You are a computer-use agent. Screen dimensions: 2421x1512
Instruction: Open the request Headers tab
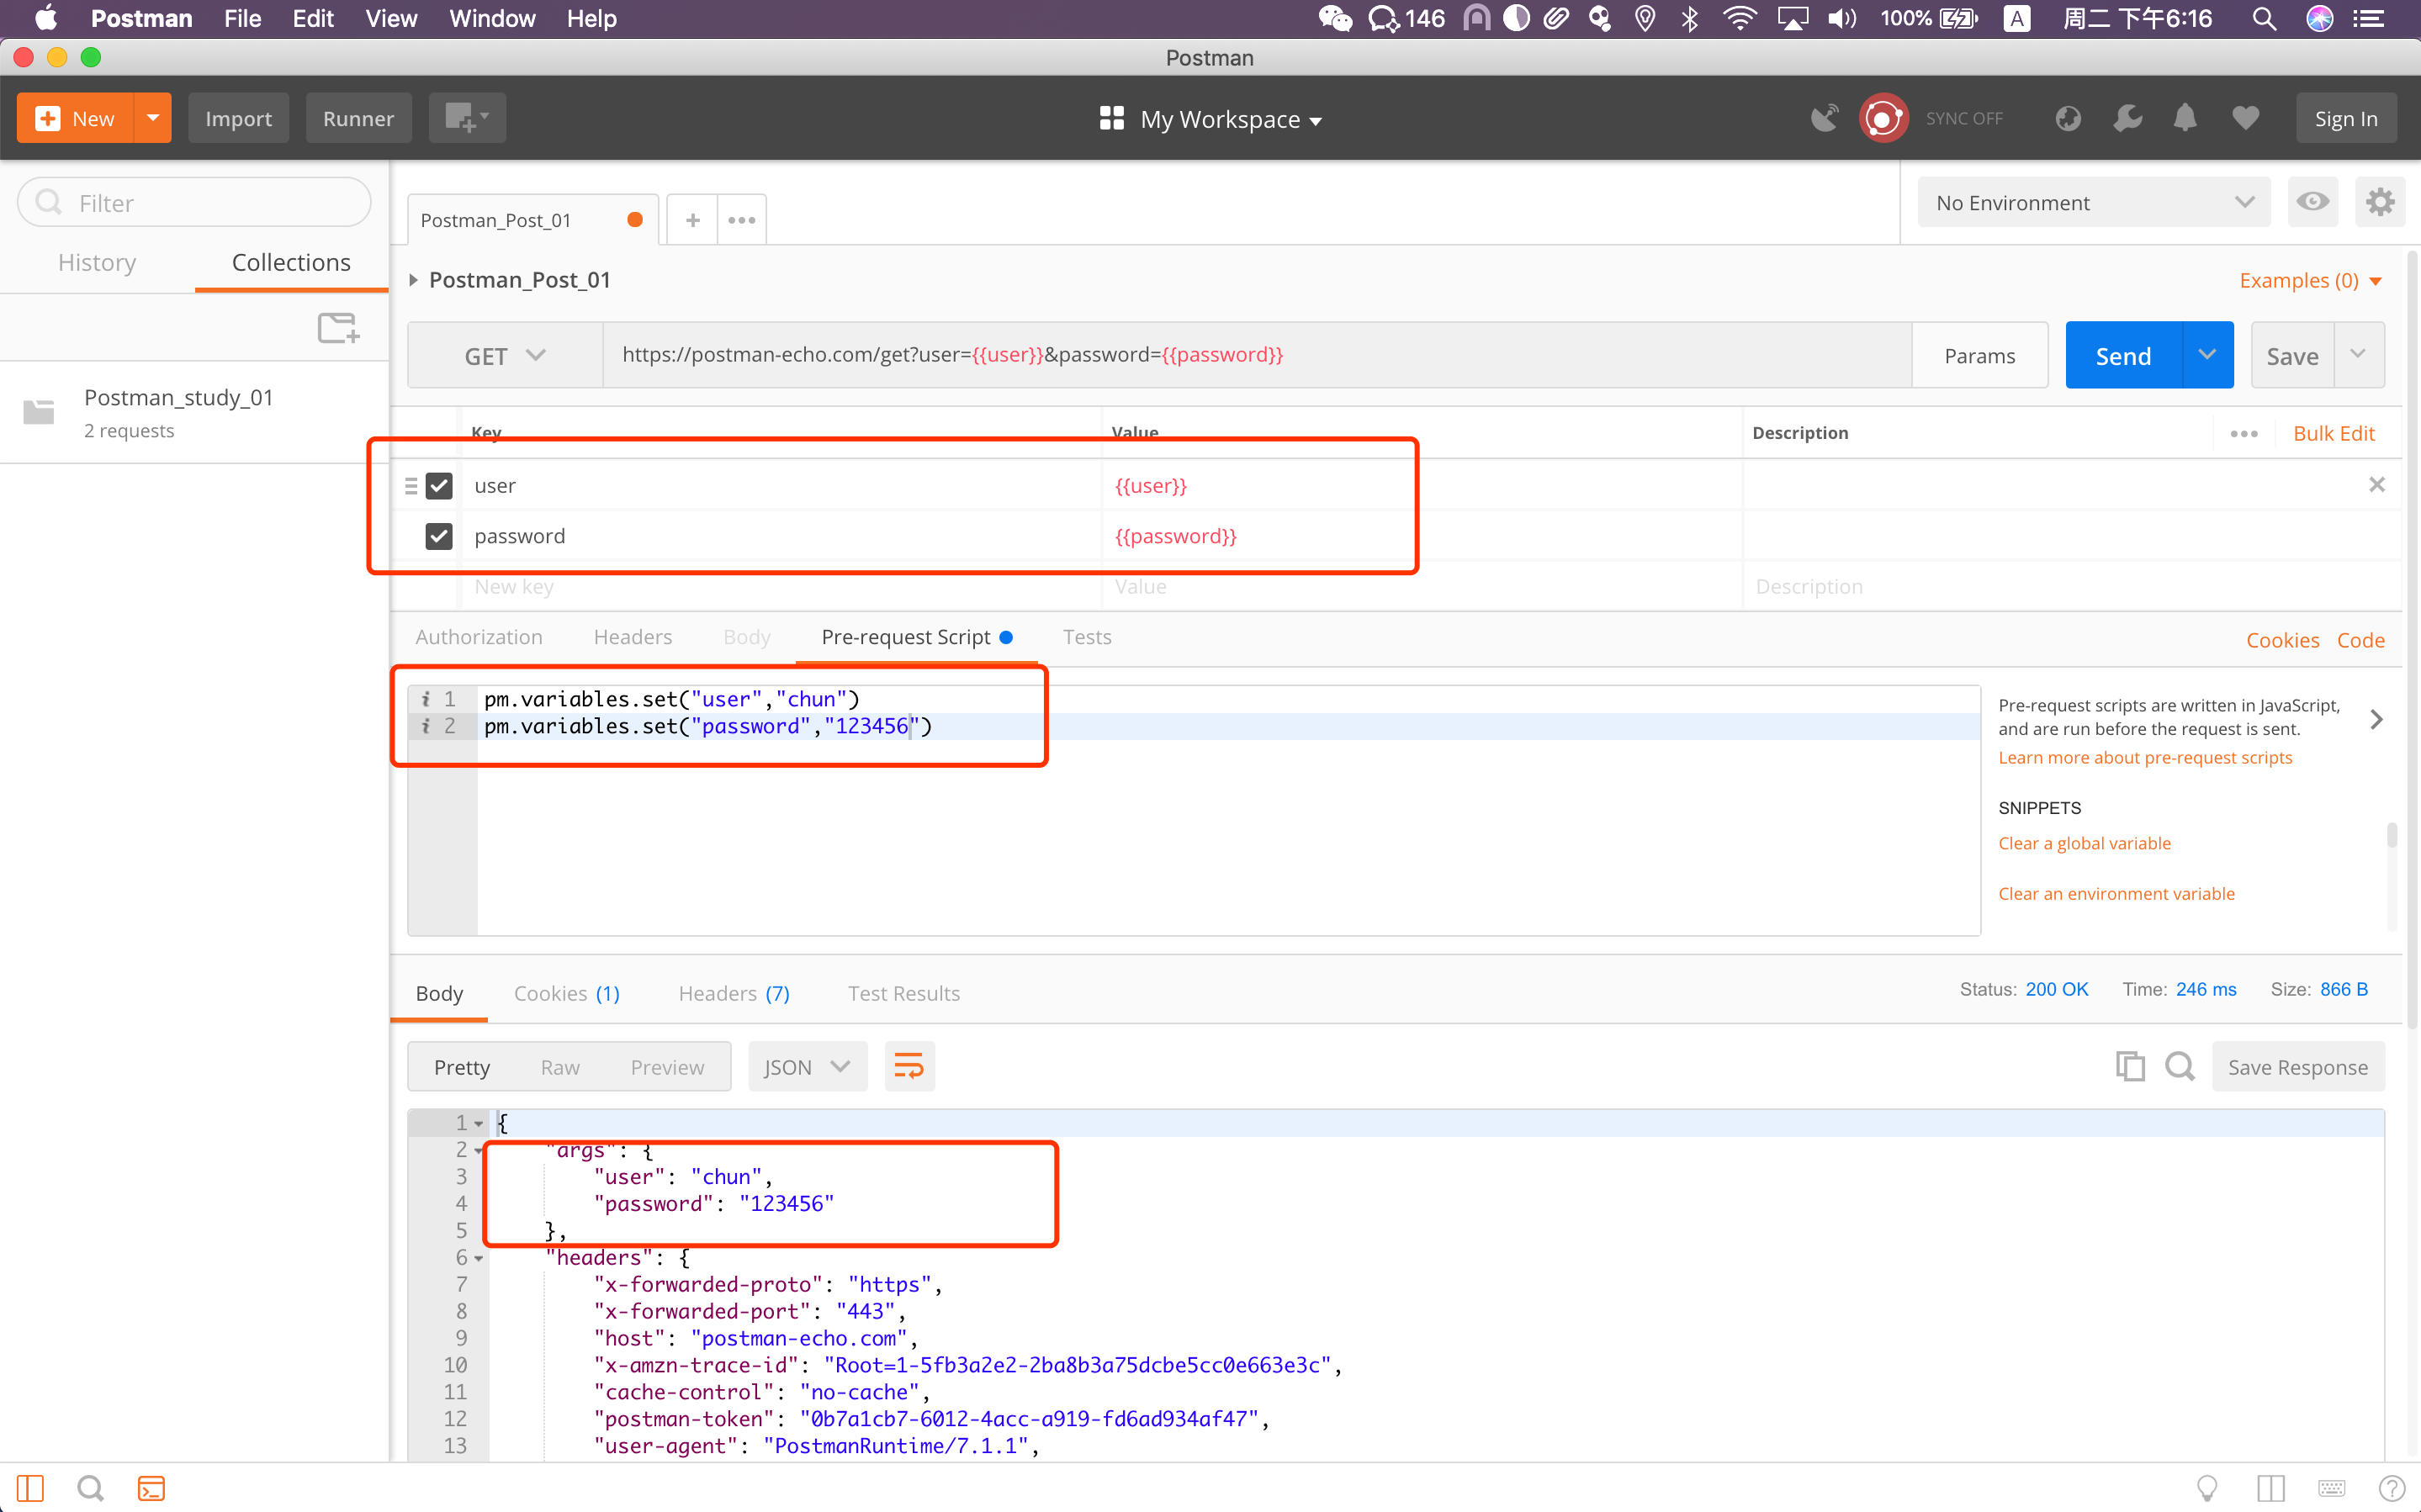click(x=633, y=637)
